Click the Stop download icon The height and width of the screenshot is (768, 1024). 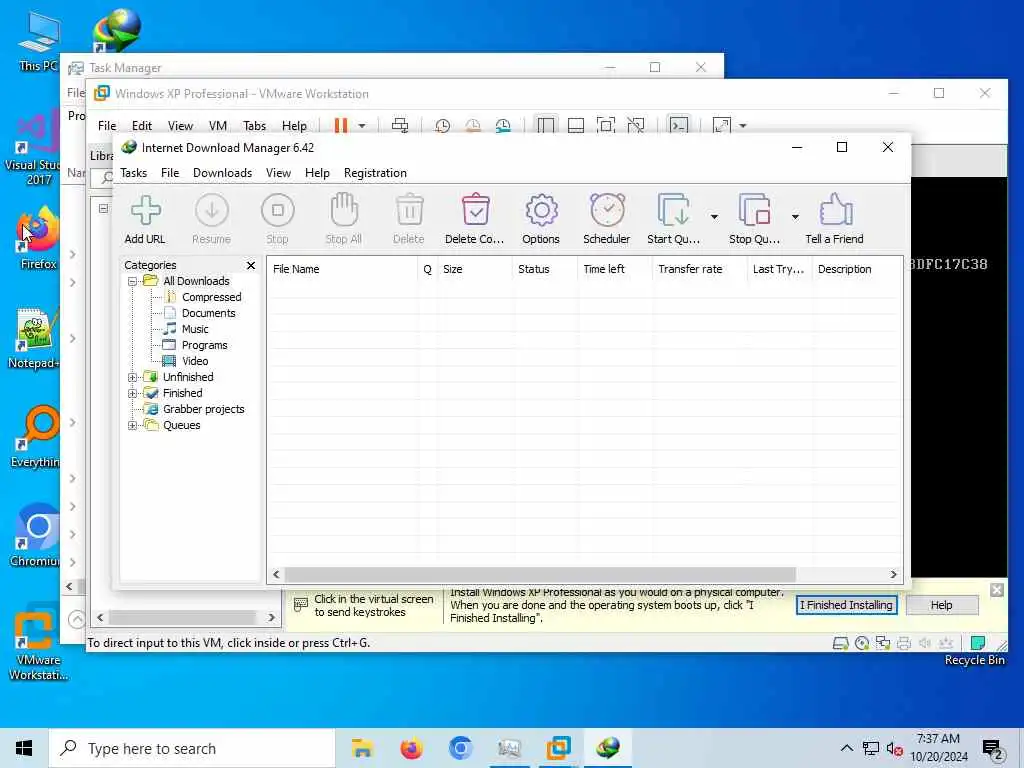coord(278,219)
